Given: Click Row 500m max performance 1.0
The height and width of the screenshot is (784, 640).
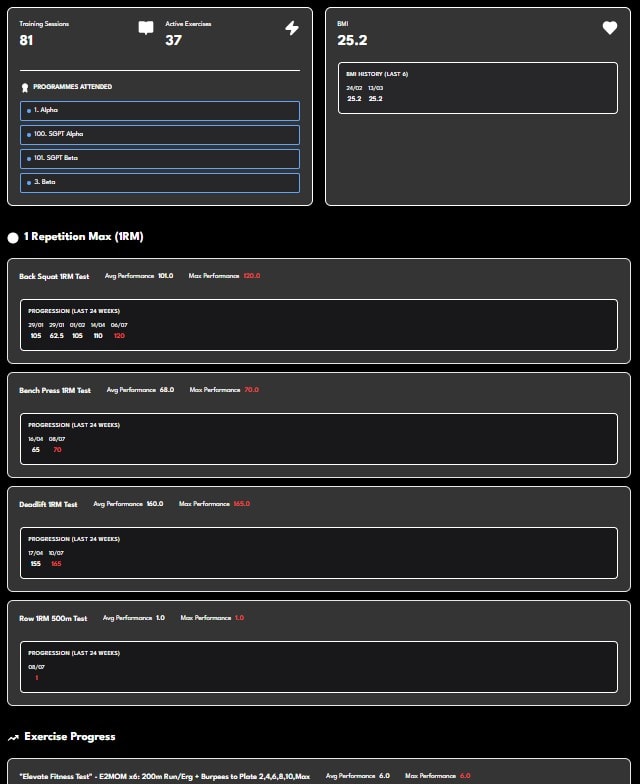Looking at the screenshot, I should tap(240, 618).
